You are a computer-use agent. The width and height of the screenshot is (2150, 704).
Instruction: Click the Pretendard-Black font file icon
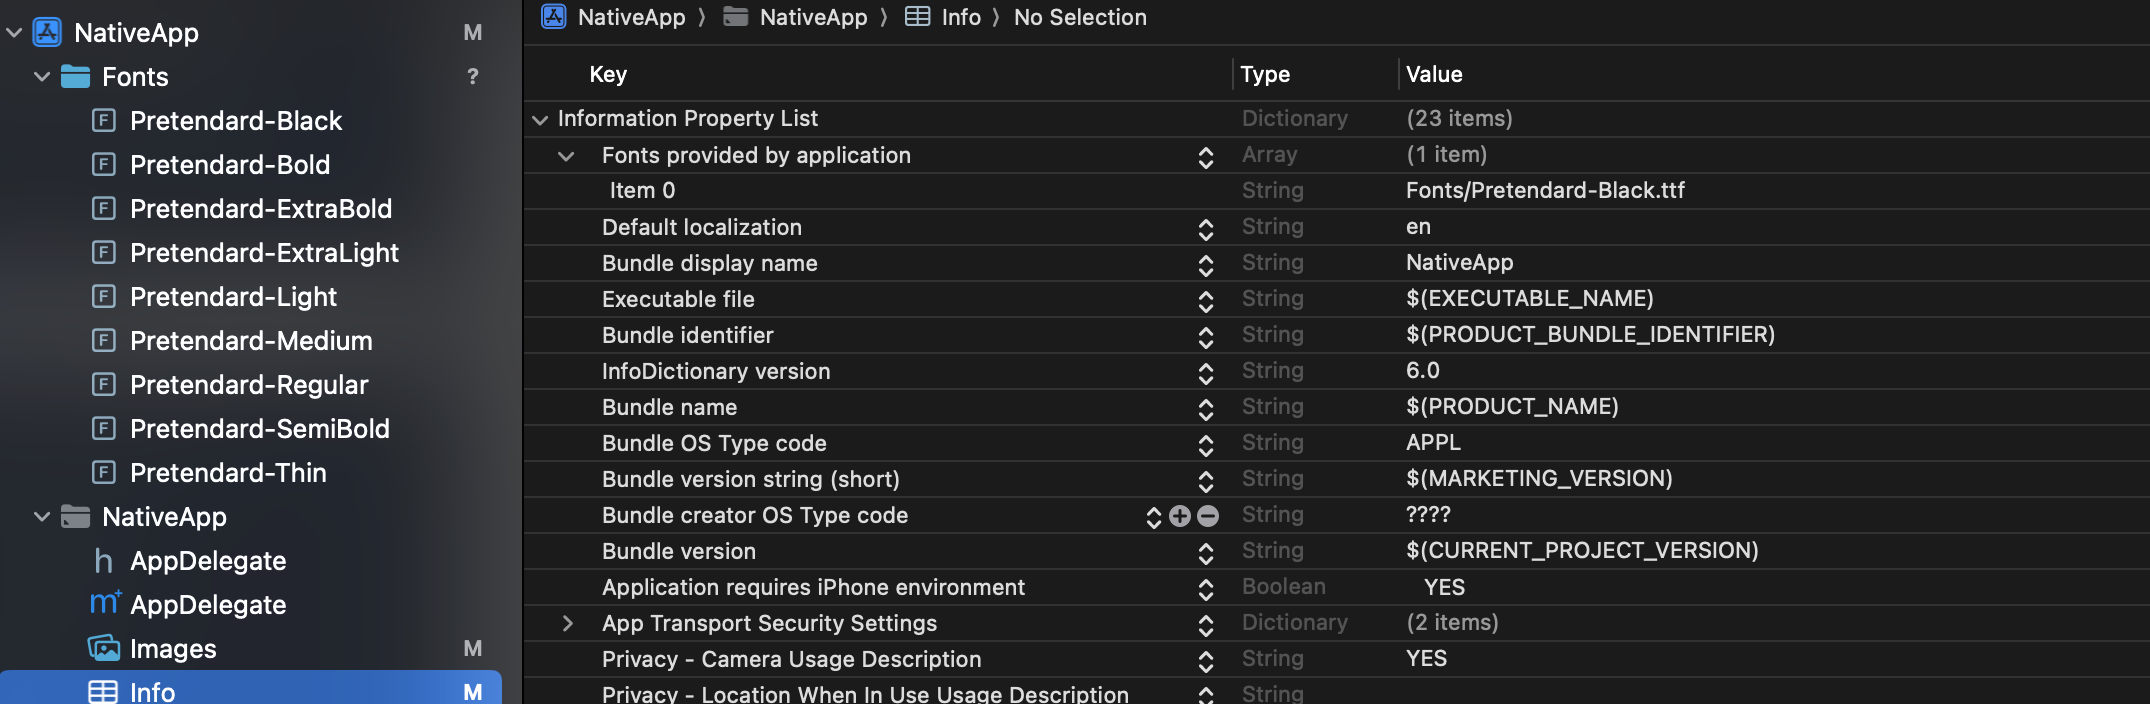103,121
